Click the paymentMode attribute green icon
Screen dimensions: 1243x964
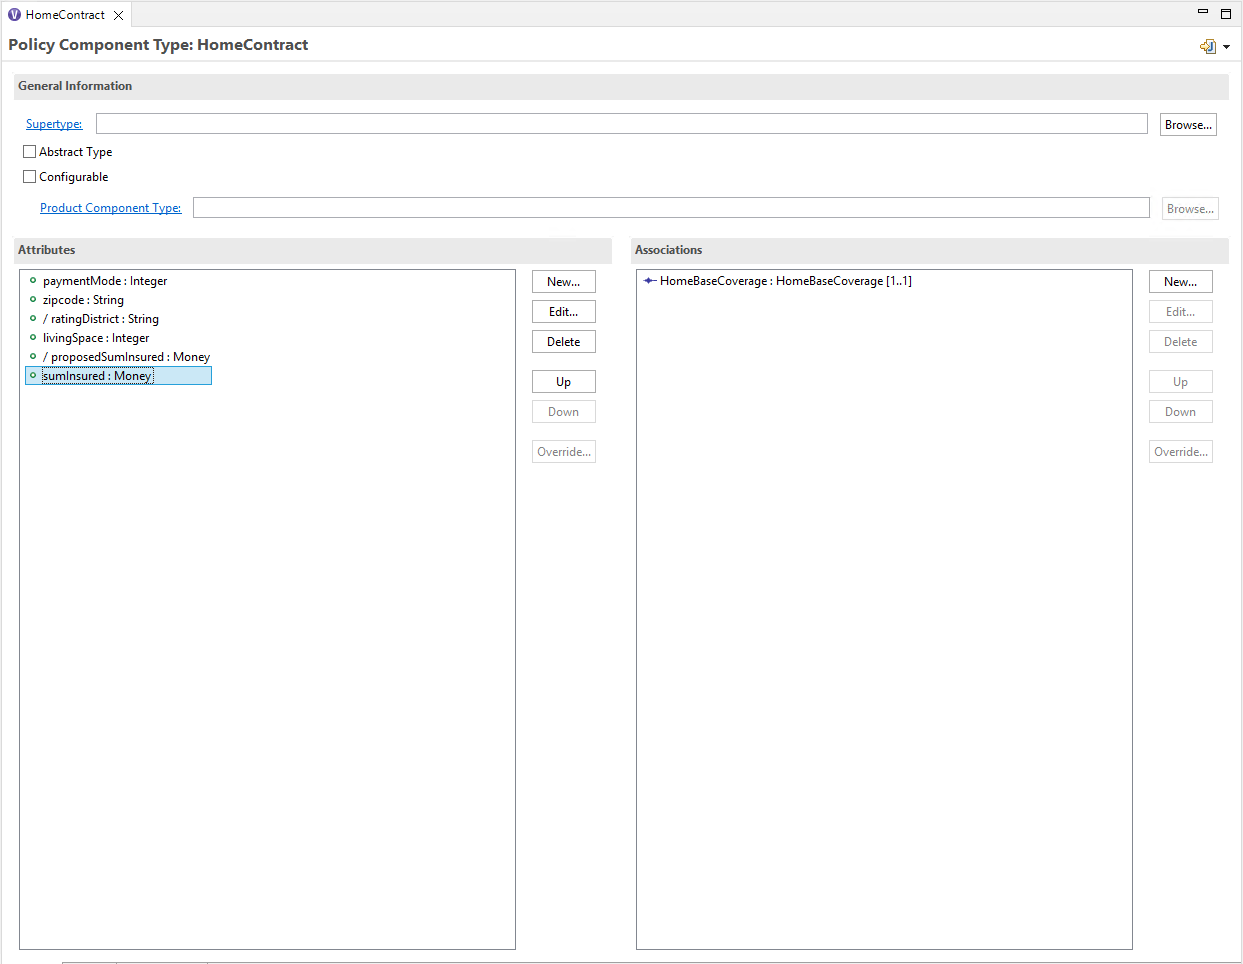point(33,281)
